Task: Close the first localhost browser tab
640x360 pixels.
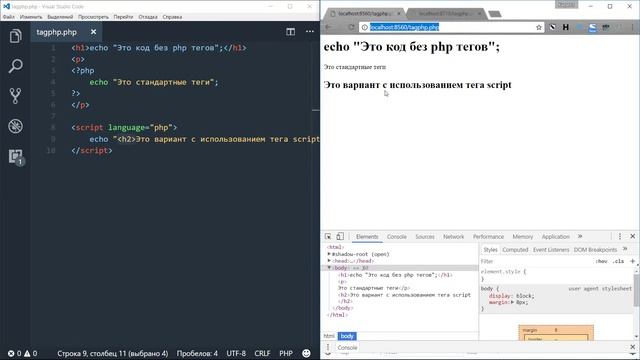Action: (x=399, y=13)
